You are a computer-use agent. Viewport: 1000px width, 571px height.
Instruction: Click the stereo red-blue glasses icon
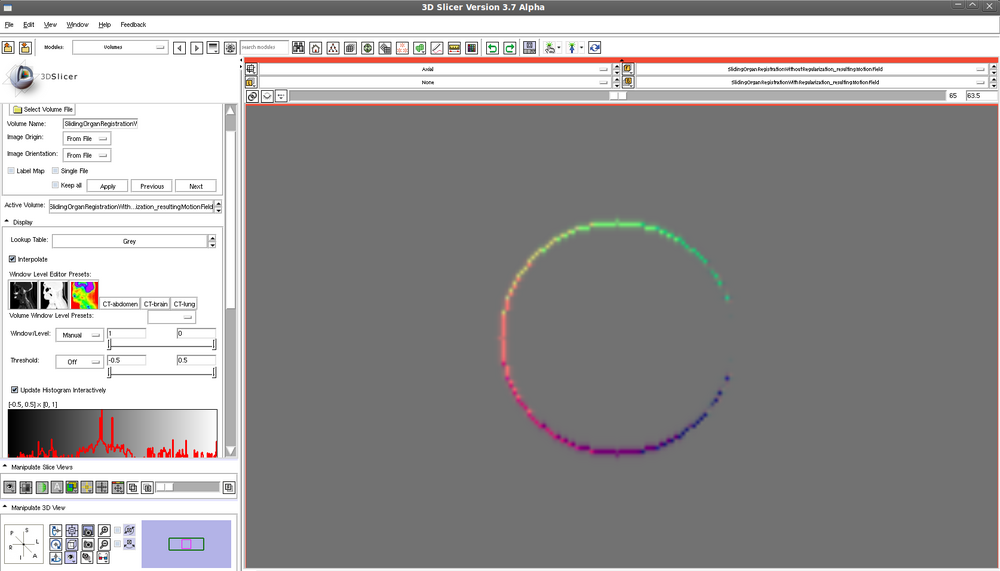tap(103, 558)
